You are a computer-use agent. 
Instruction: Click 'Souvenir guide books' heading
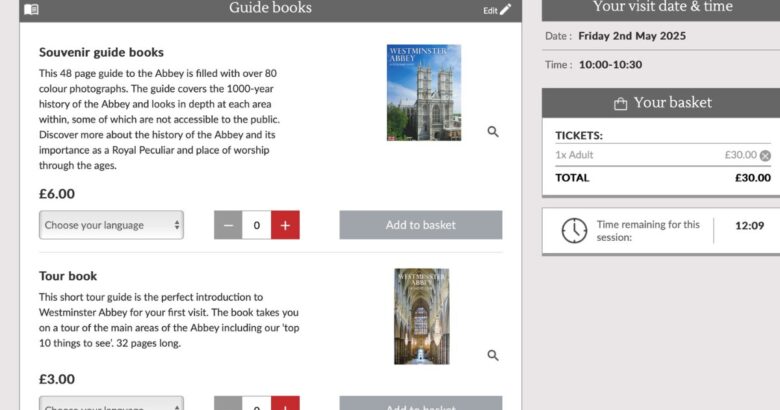pyautogui.click(x=101, y=52)
